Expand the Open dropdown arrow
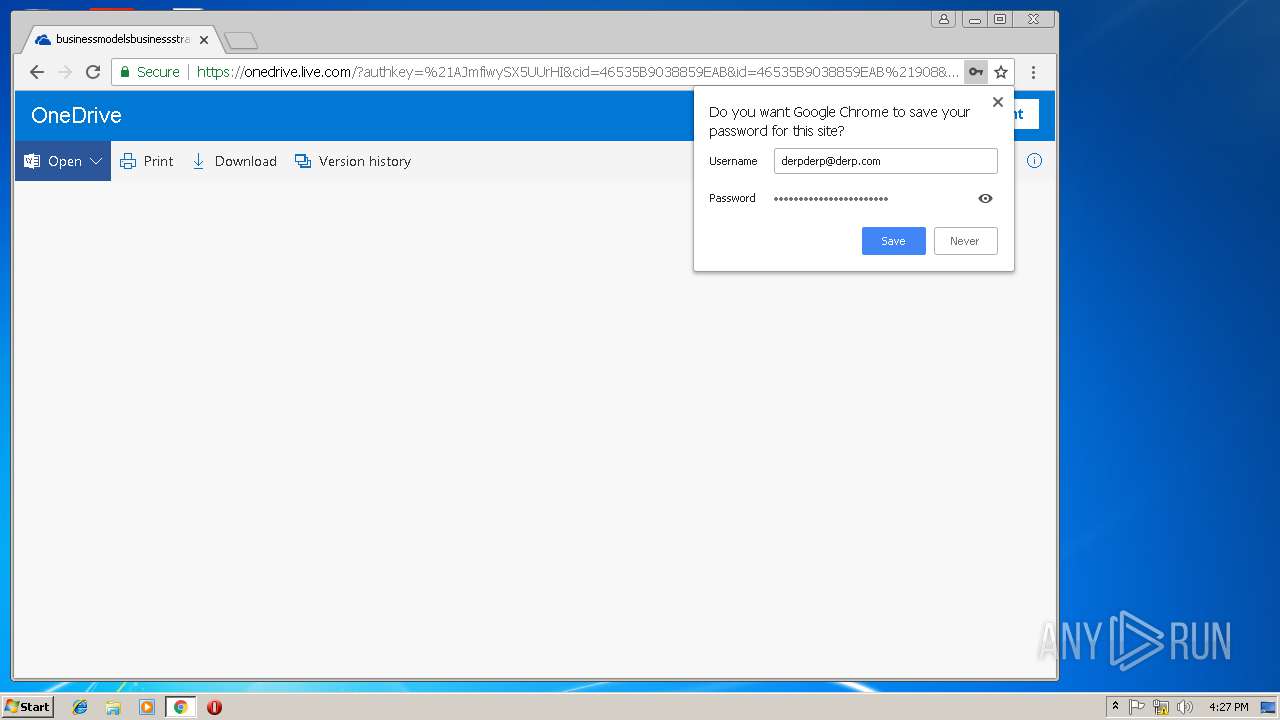This screenshot has width=1280, height=720. [96, 161]
